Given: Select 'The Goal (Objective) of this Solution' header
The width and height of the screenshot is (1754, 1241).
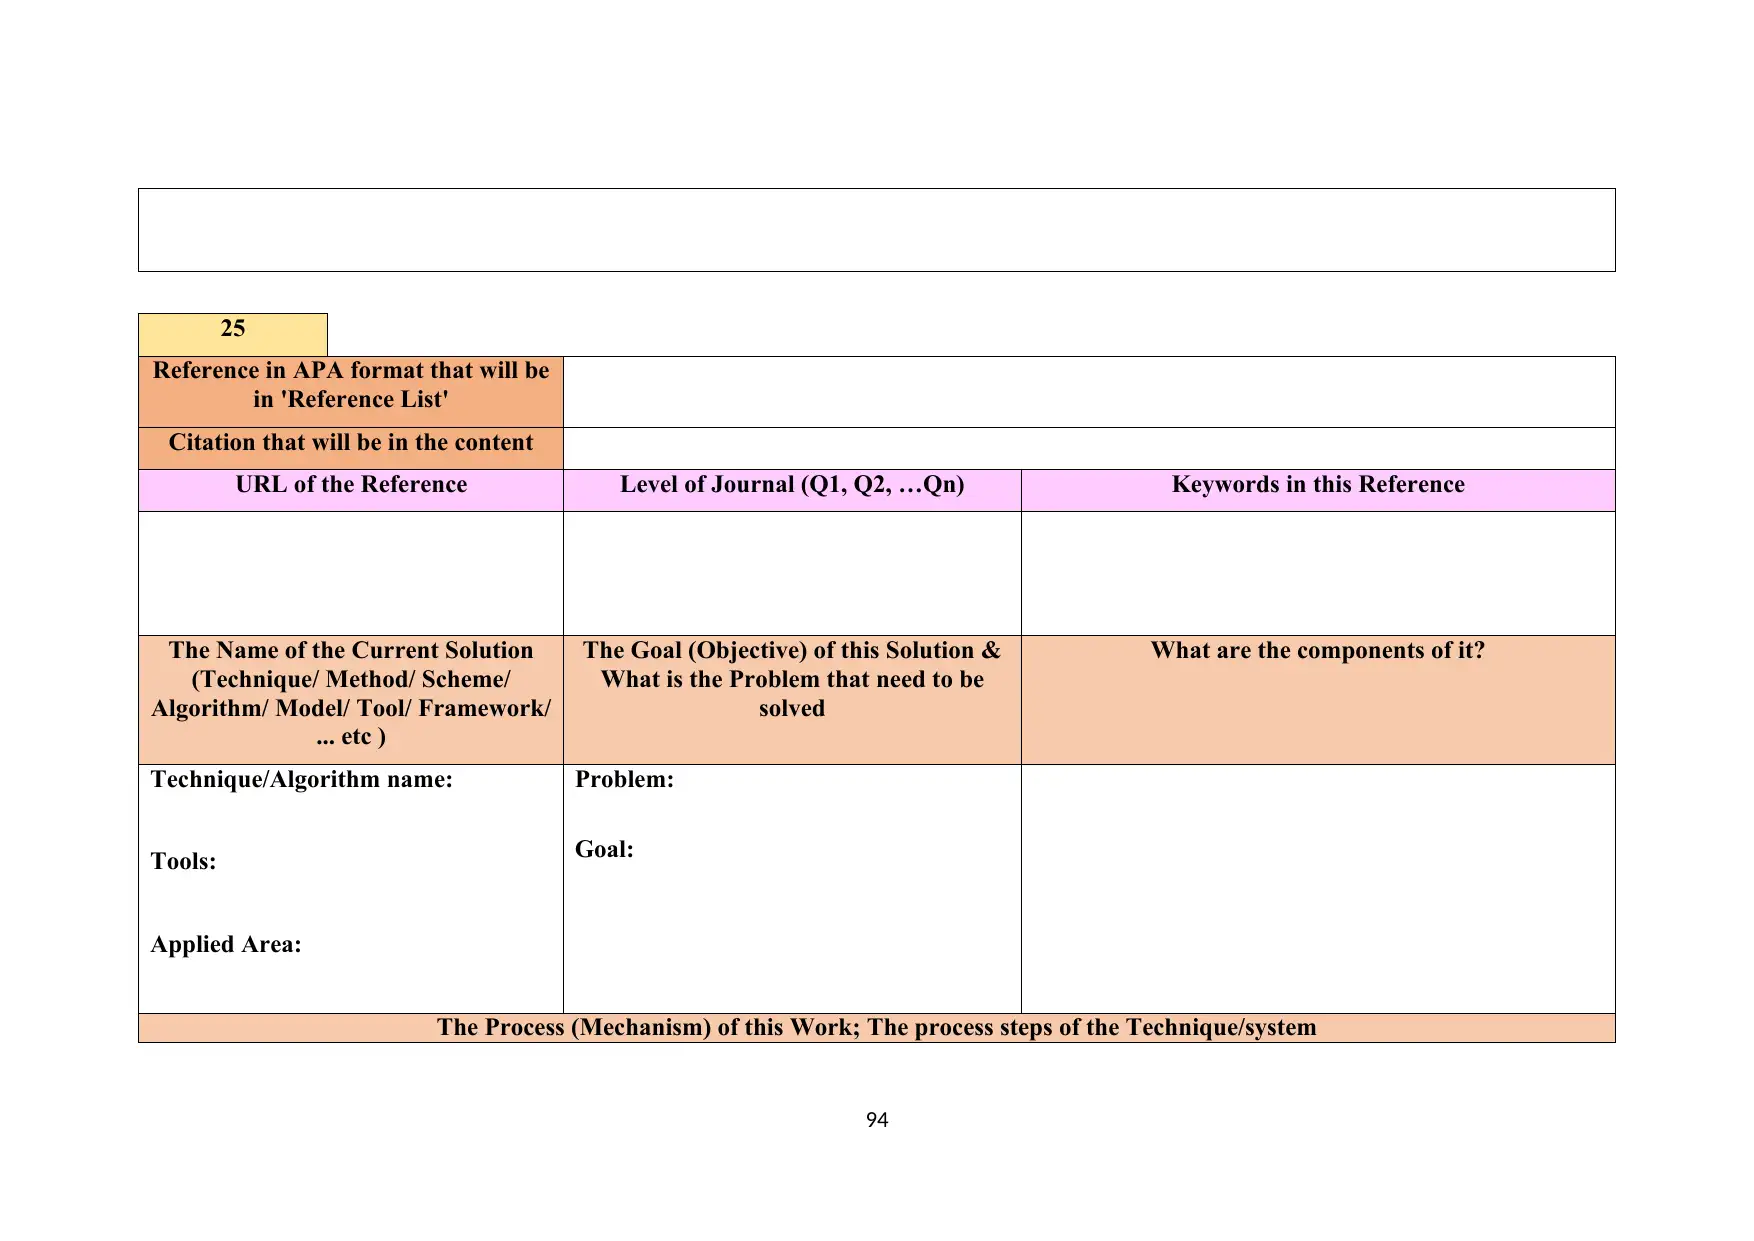Looking at the screenshot, I should click(x=792, y=700).
